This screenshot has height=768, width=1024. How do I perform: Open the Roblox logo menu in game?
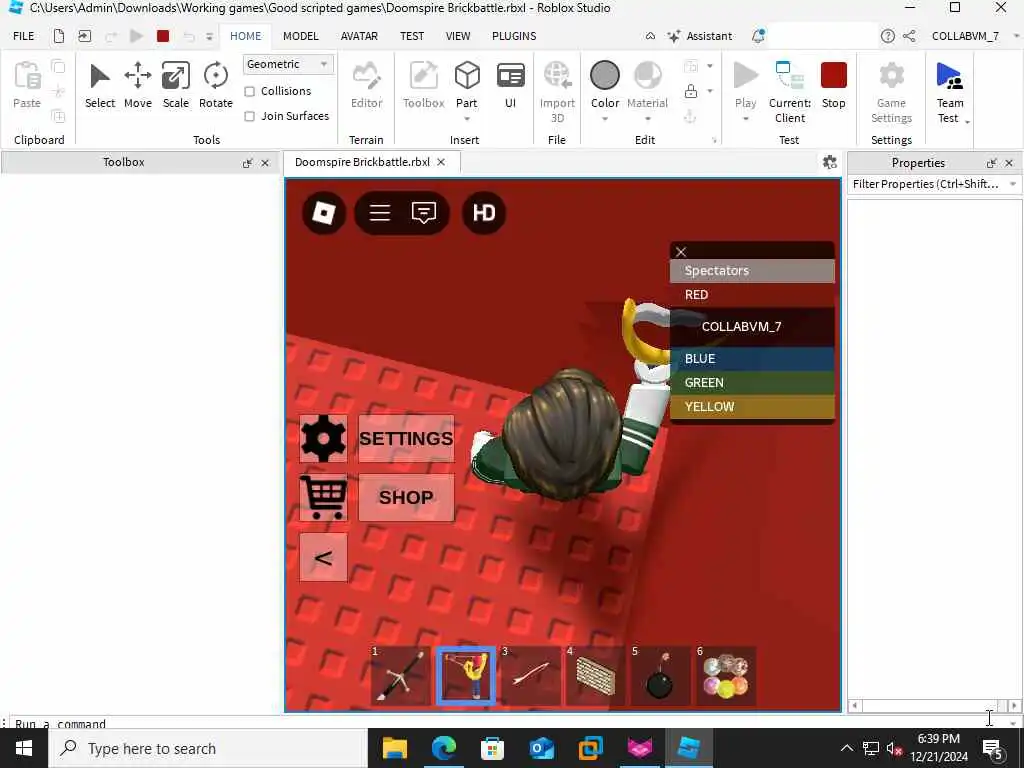324,213
